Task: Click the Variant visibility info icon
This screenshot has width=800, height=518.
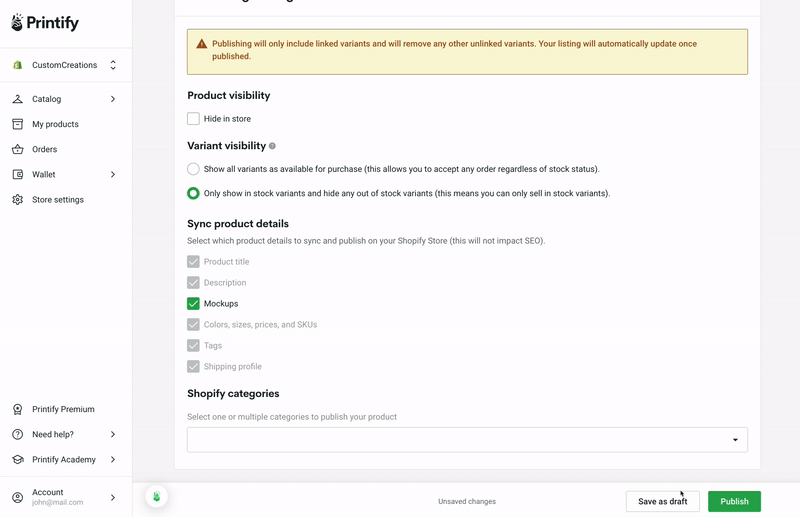Action: coord(272,146)
